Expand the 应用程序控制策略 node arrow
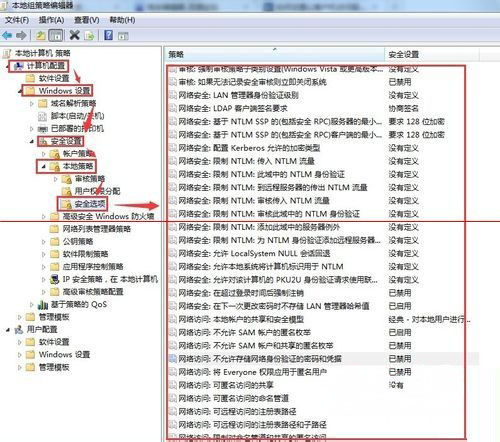 [x=44, y=267]
